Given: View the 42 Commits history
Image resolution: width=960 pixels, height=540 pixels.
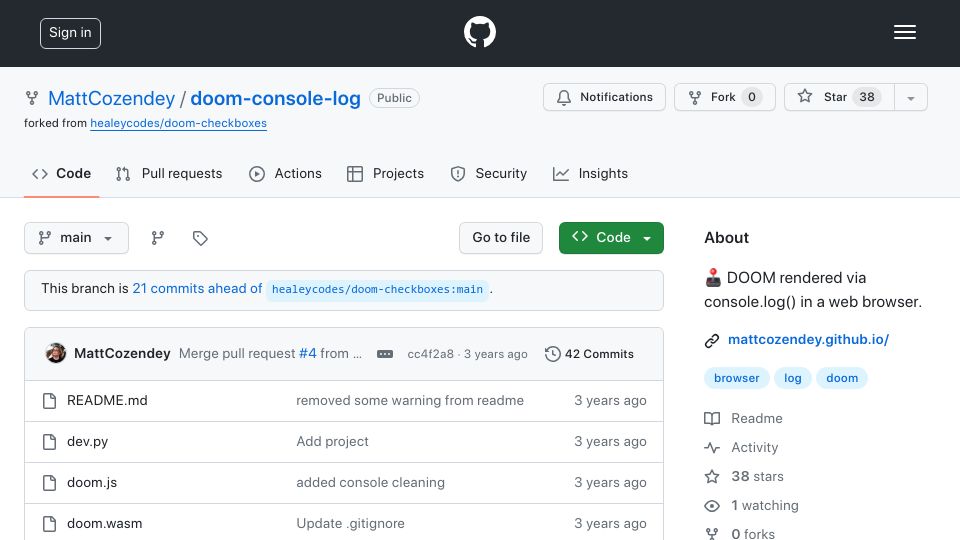Looking at the screenshot, I should pyautogui.click(x=589, y=354).
